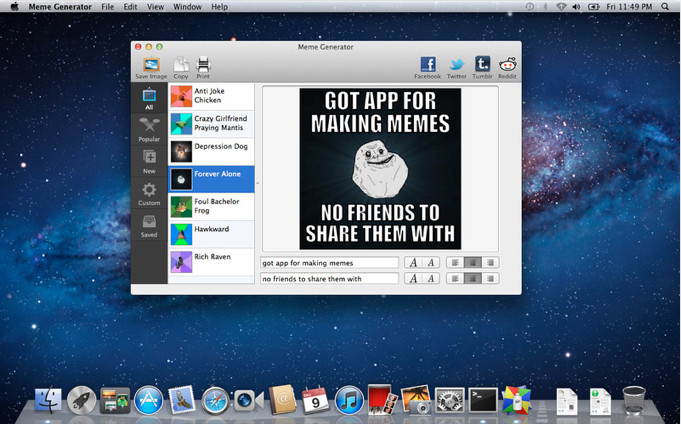
Task: Decrease the bottom text font size
Action: (431, 278)
